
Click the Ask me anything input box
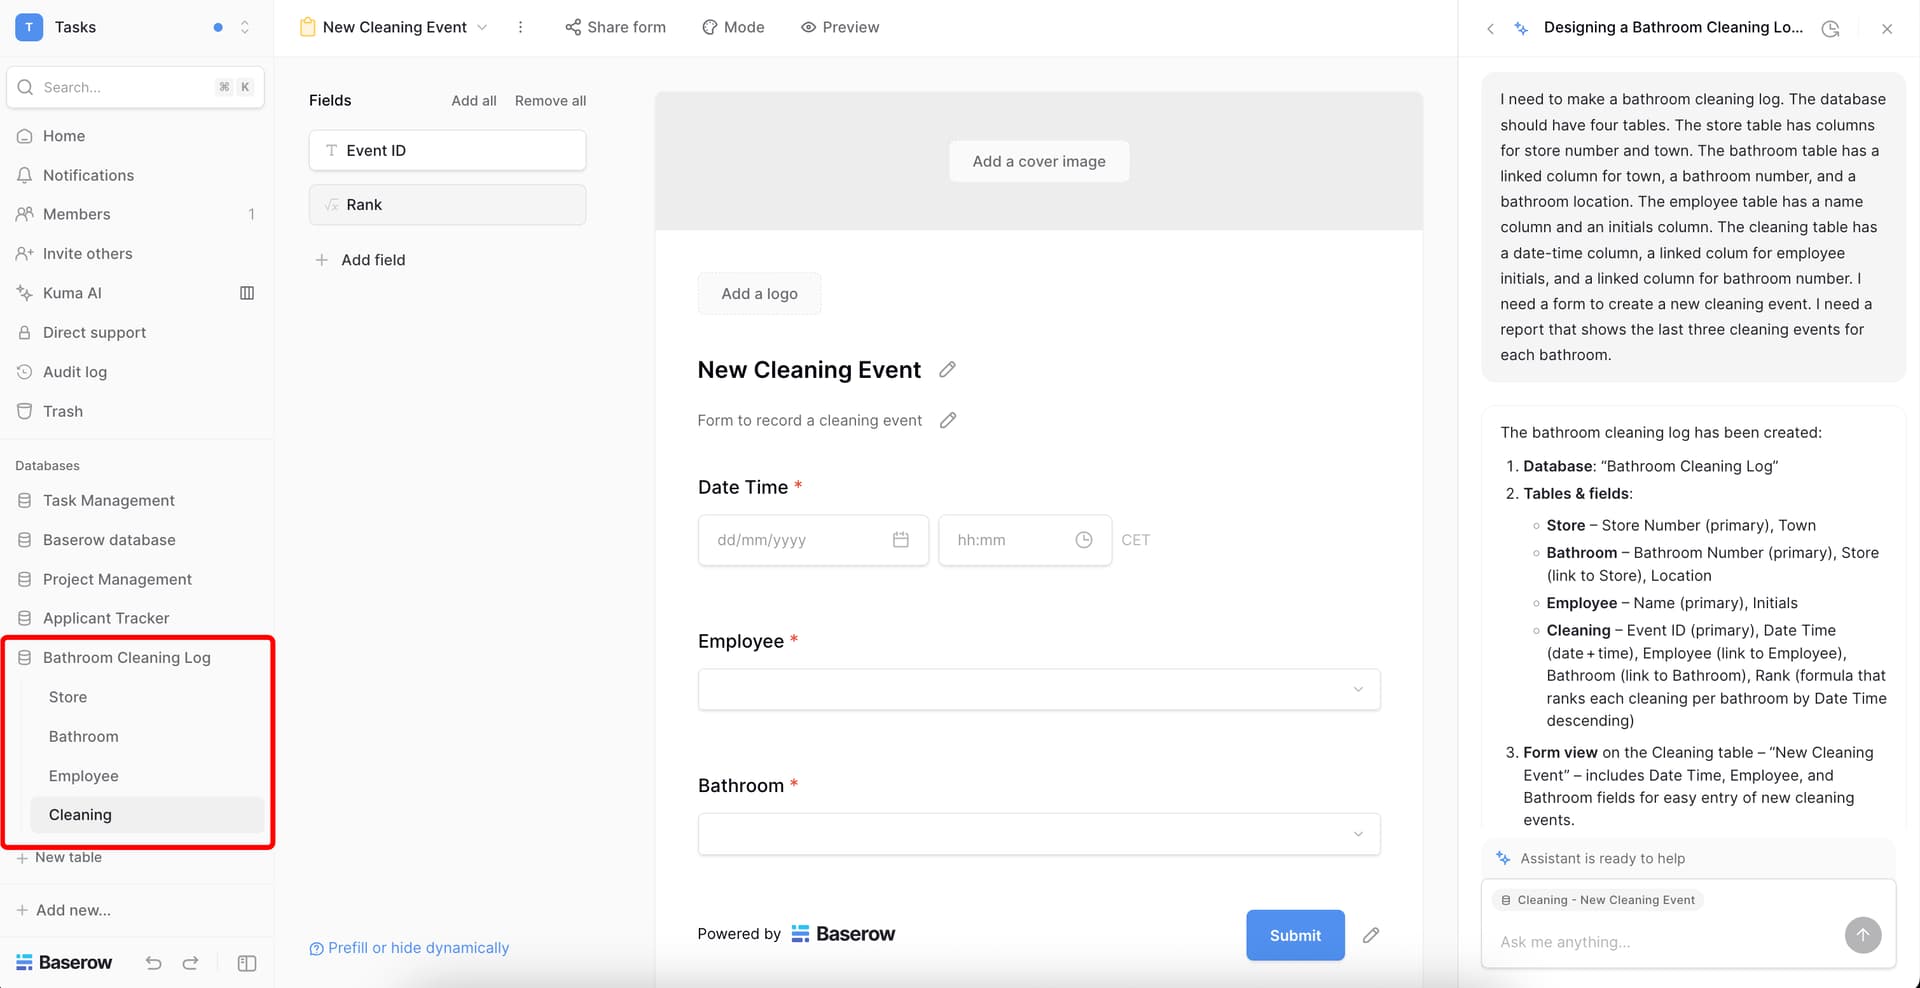click(1660, 942)
